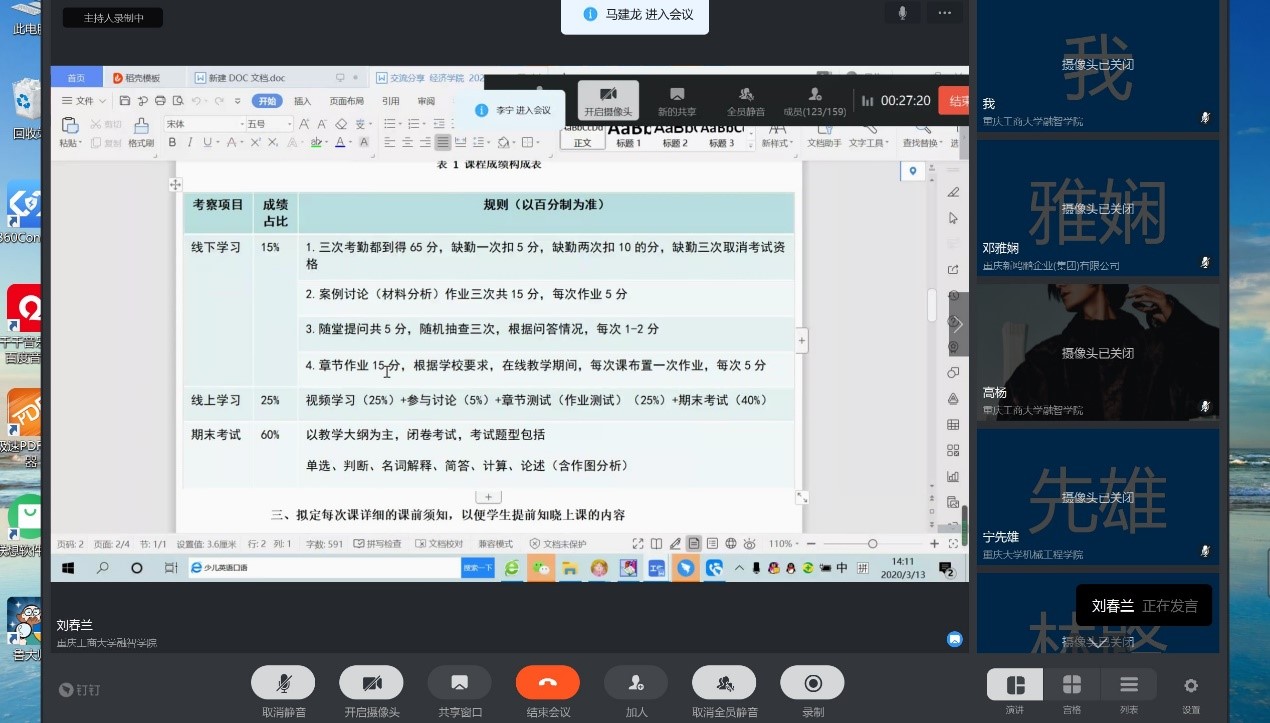Toggle 取消全员静音 unmute-all control

coord(724,683)
